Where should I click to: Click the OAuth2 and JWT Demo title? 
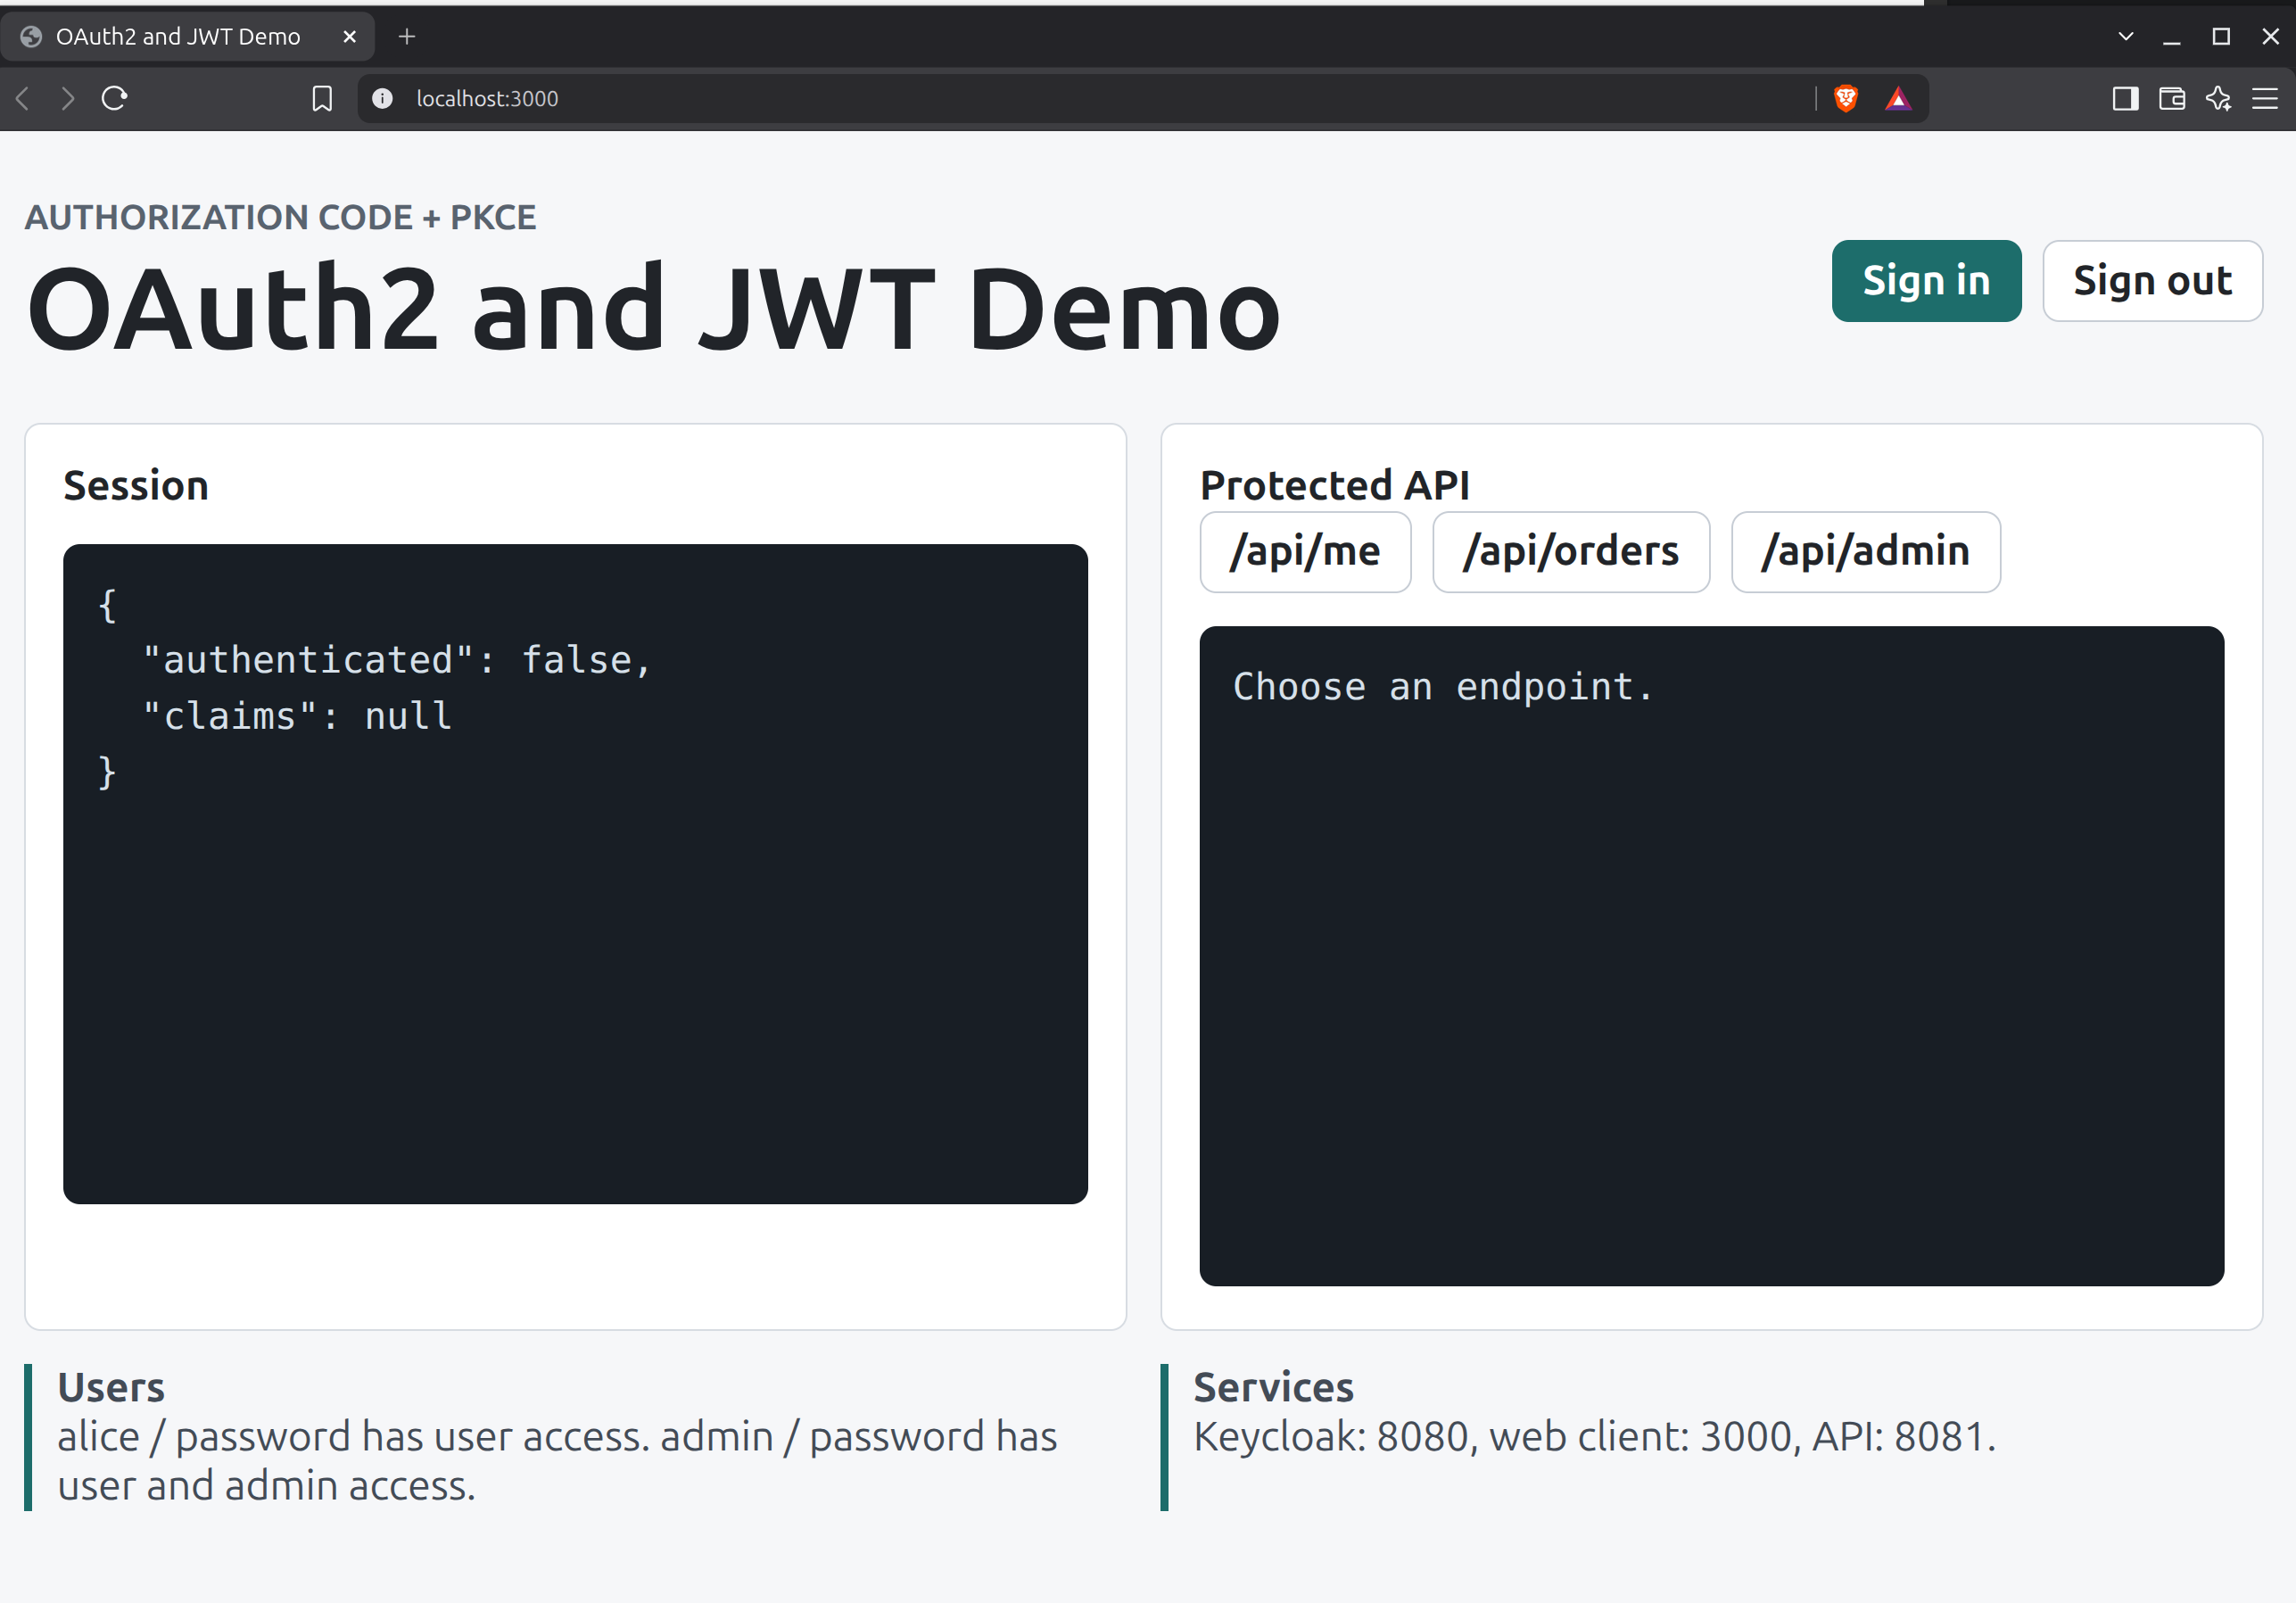coord(654,309)
